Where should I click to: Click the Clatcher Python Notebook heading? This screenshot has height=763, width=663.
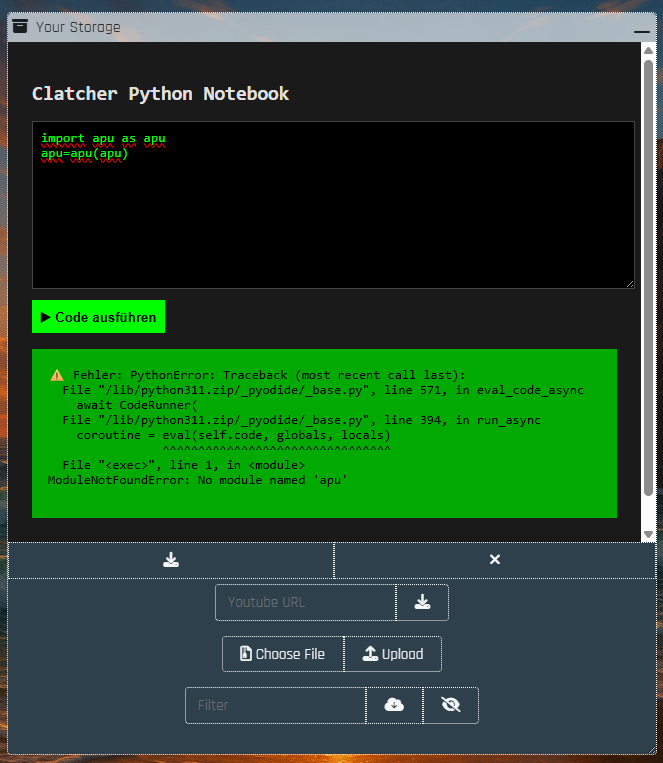click(160, 93)
